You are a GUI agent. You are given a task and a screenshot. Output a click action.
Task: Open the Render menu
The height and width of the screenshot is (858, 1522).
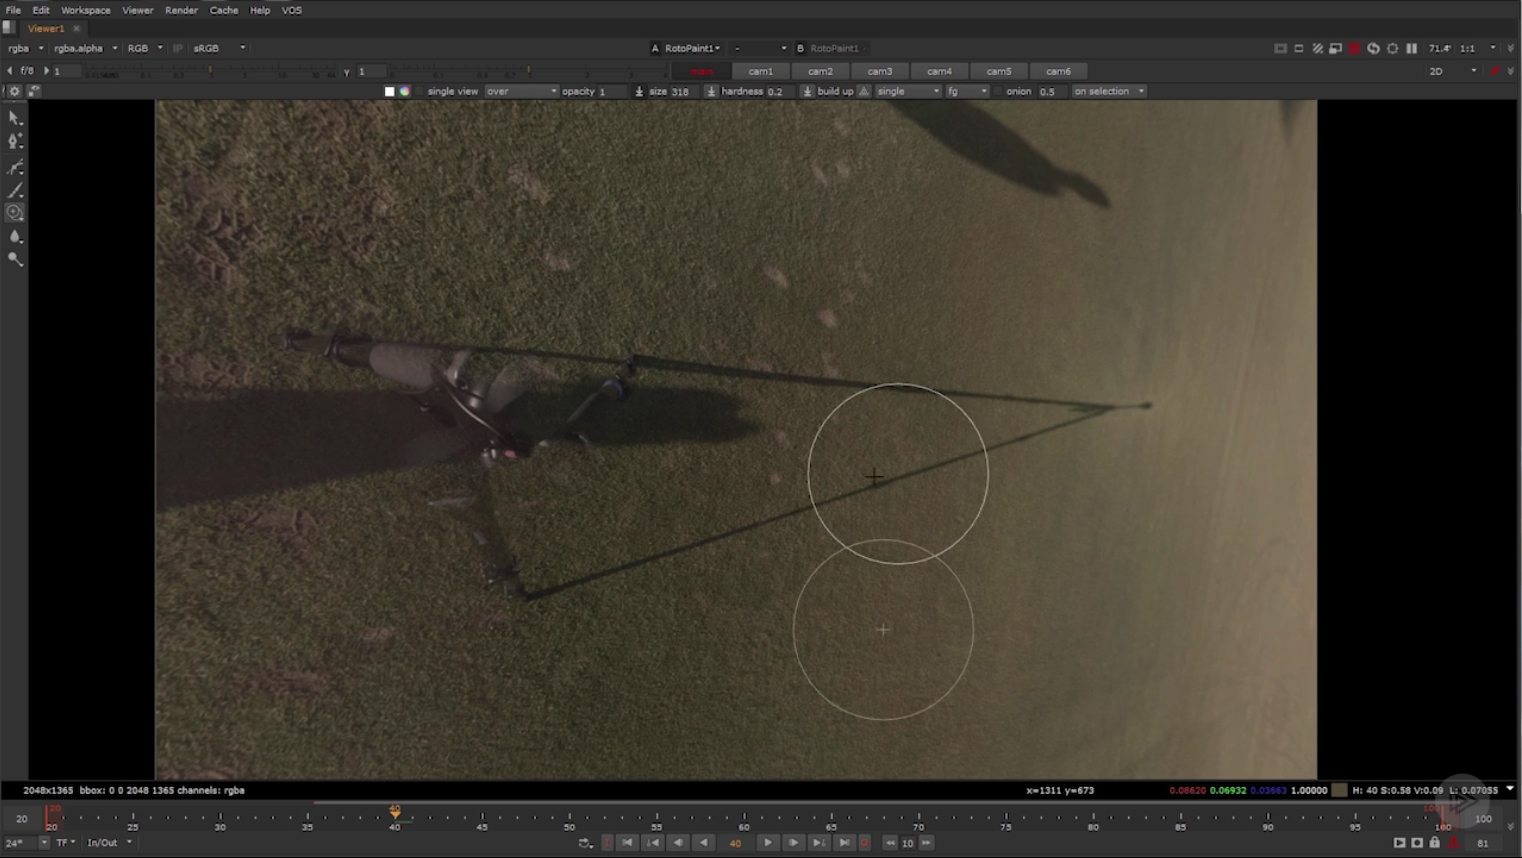(x=181, y=10)
